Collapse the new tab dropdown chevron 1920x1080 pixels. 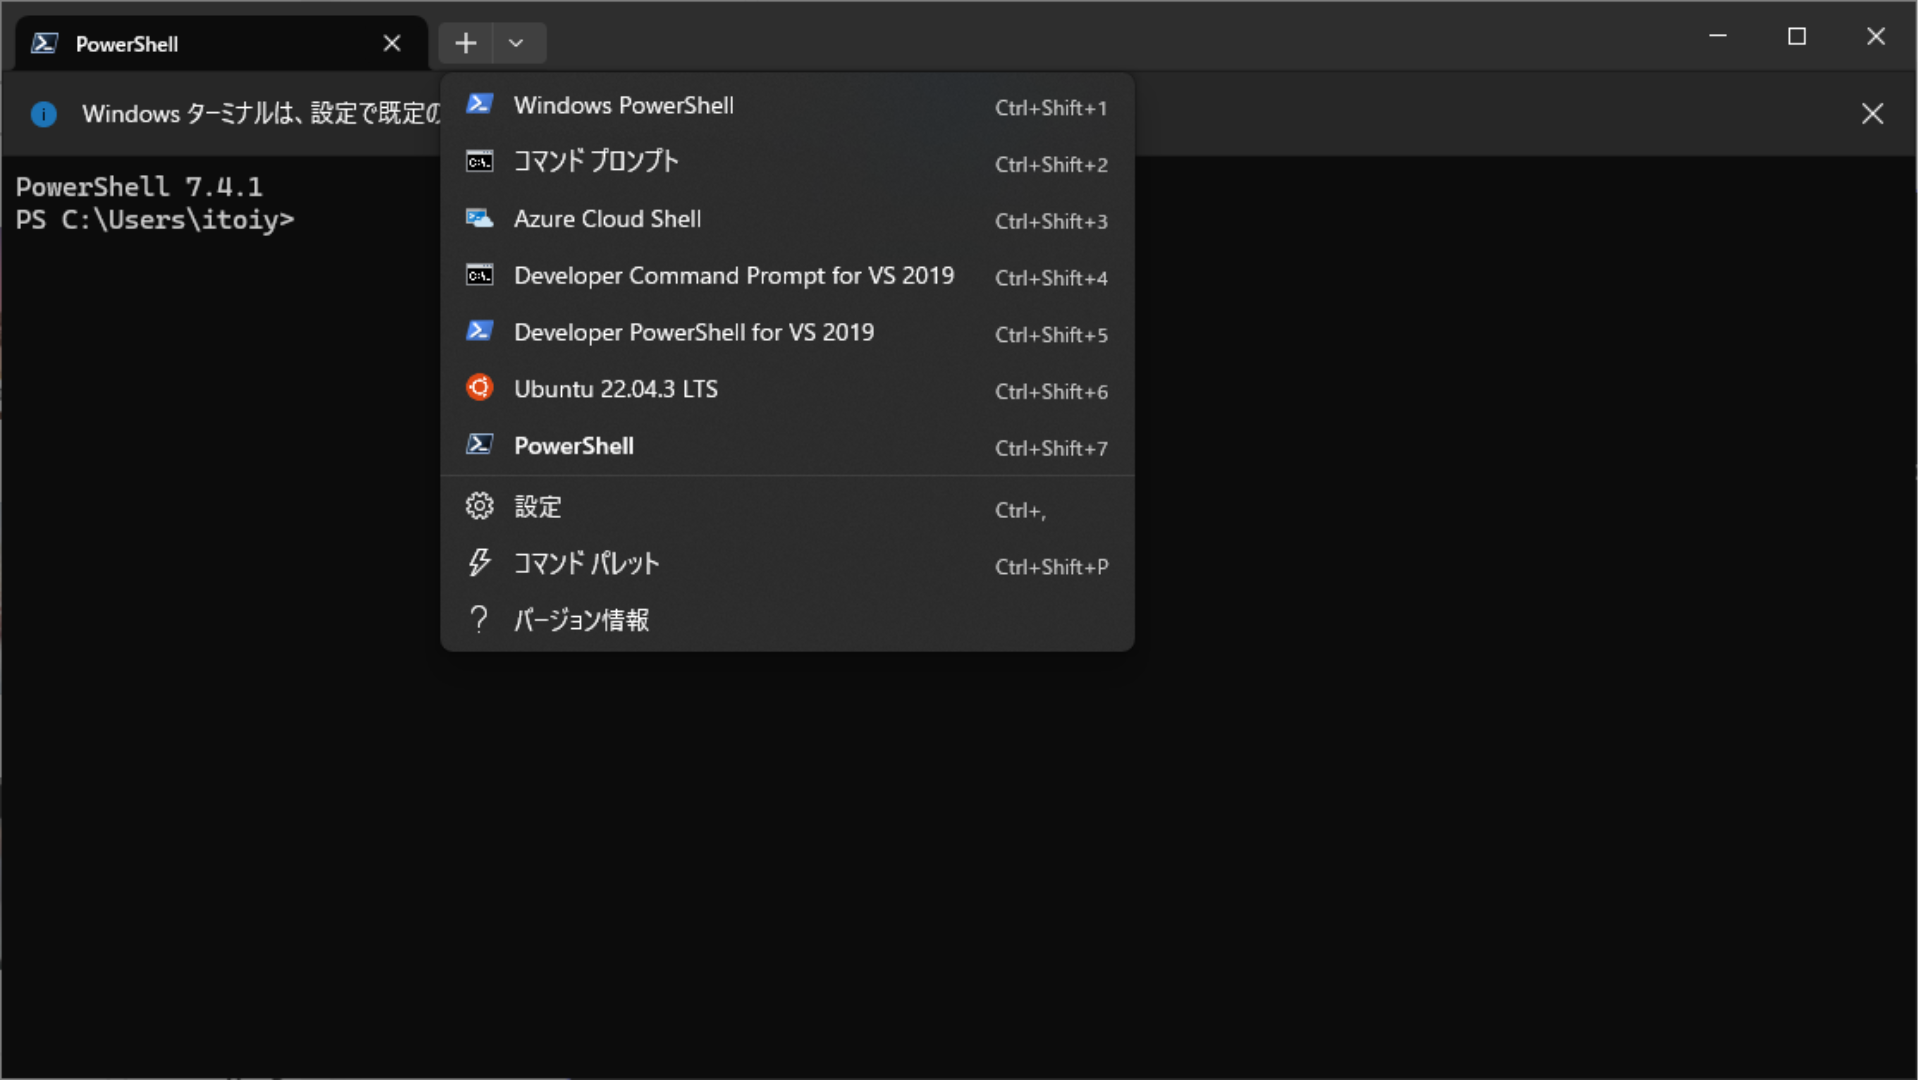coord(517,43)
